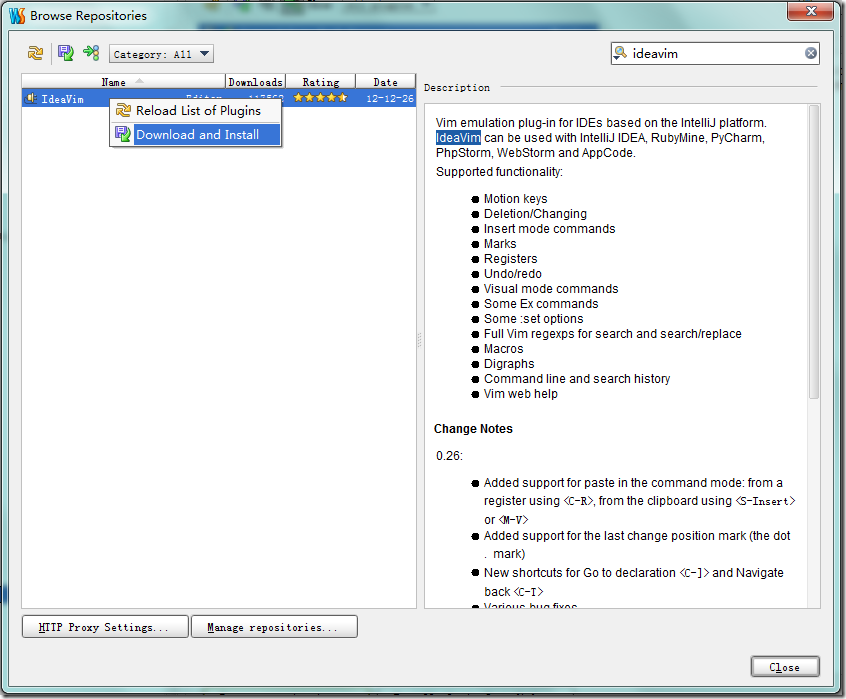Click the Close button
Image resolution: width=846 pixels, height=699 pixels.
(784, 667)
